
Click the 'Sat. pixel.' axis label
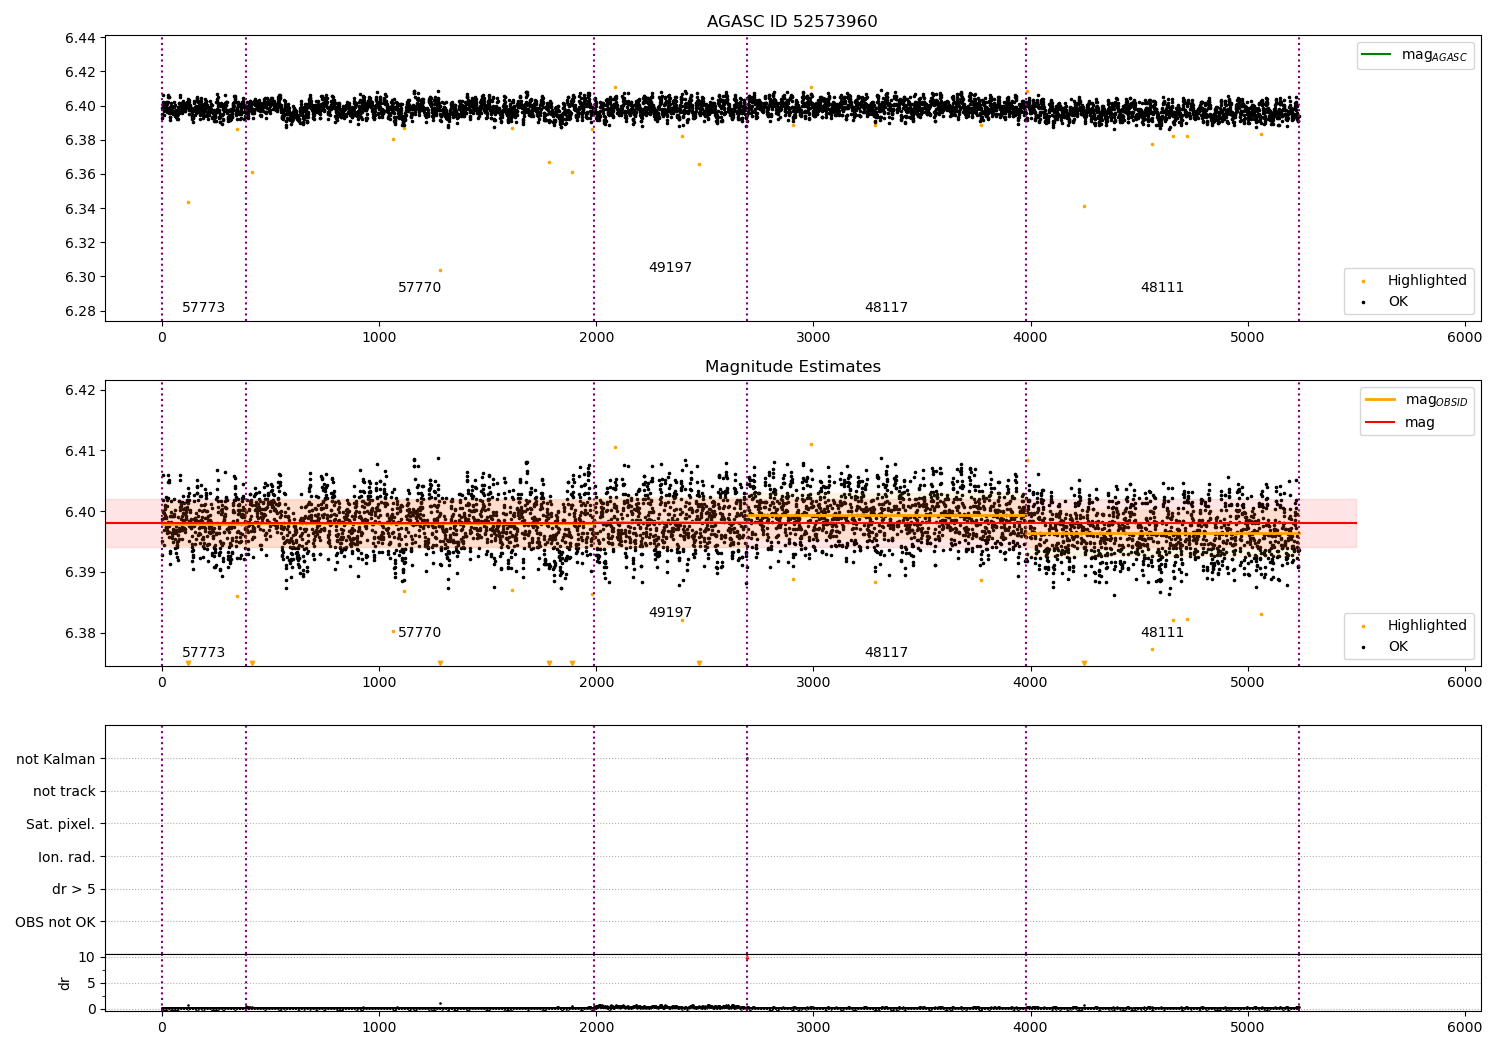tap(61, 825)
